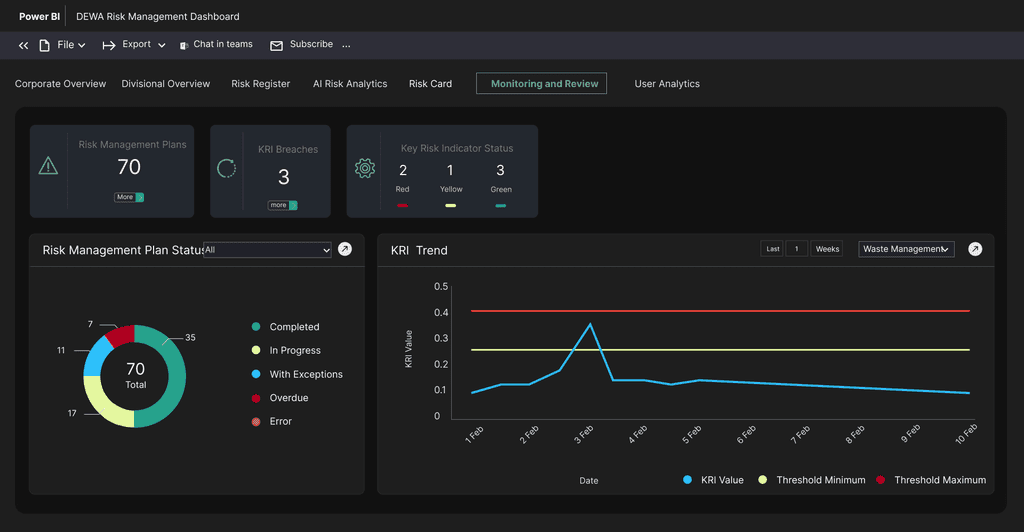Click the Subscribe button
The width and height of the screenshot is (1024, 532).
point(312,44)
